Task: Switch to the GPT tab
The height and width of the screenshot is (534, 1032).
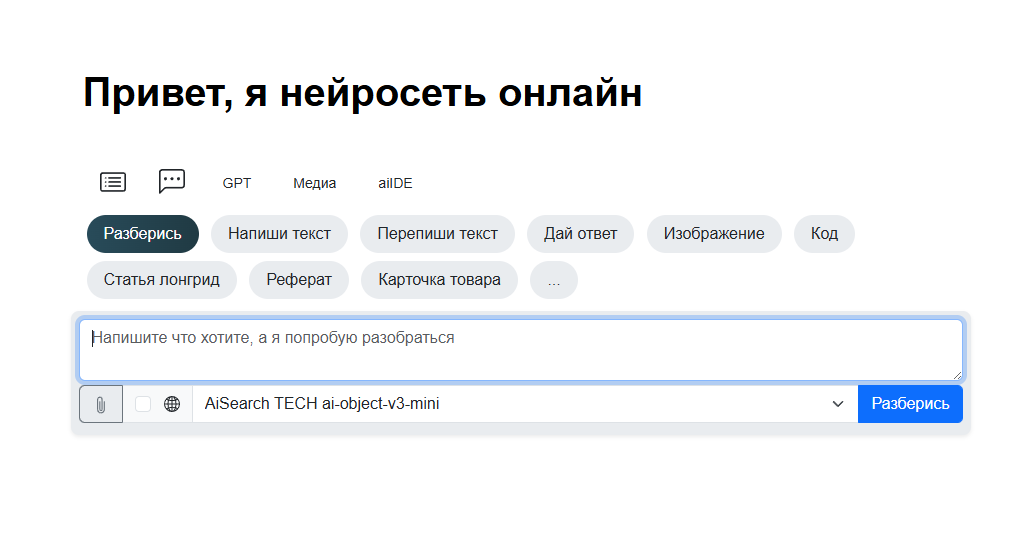Action: click(237, 183)
